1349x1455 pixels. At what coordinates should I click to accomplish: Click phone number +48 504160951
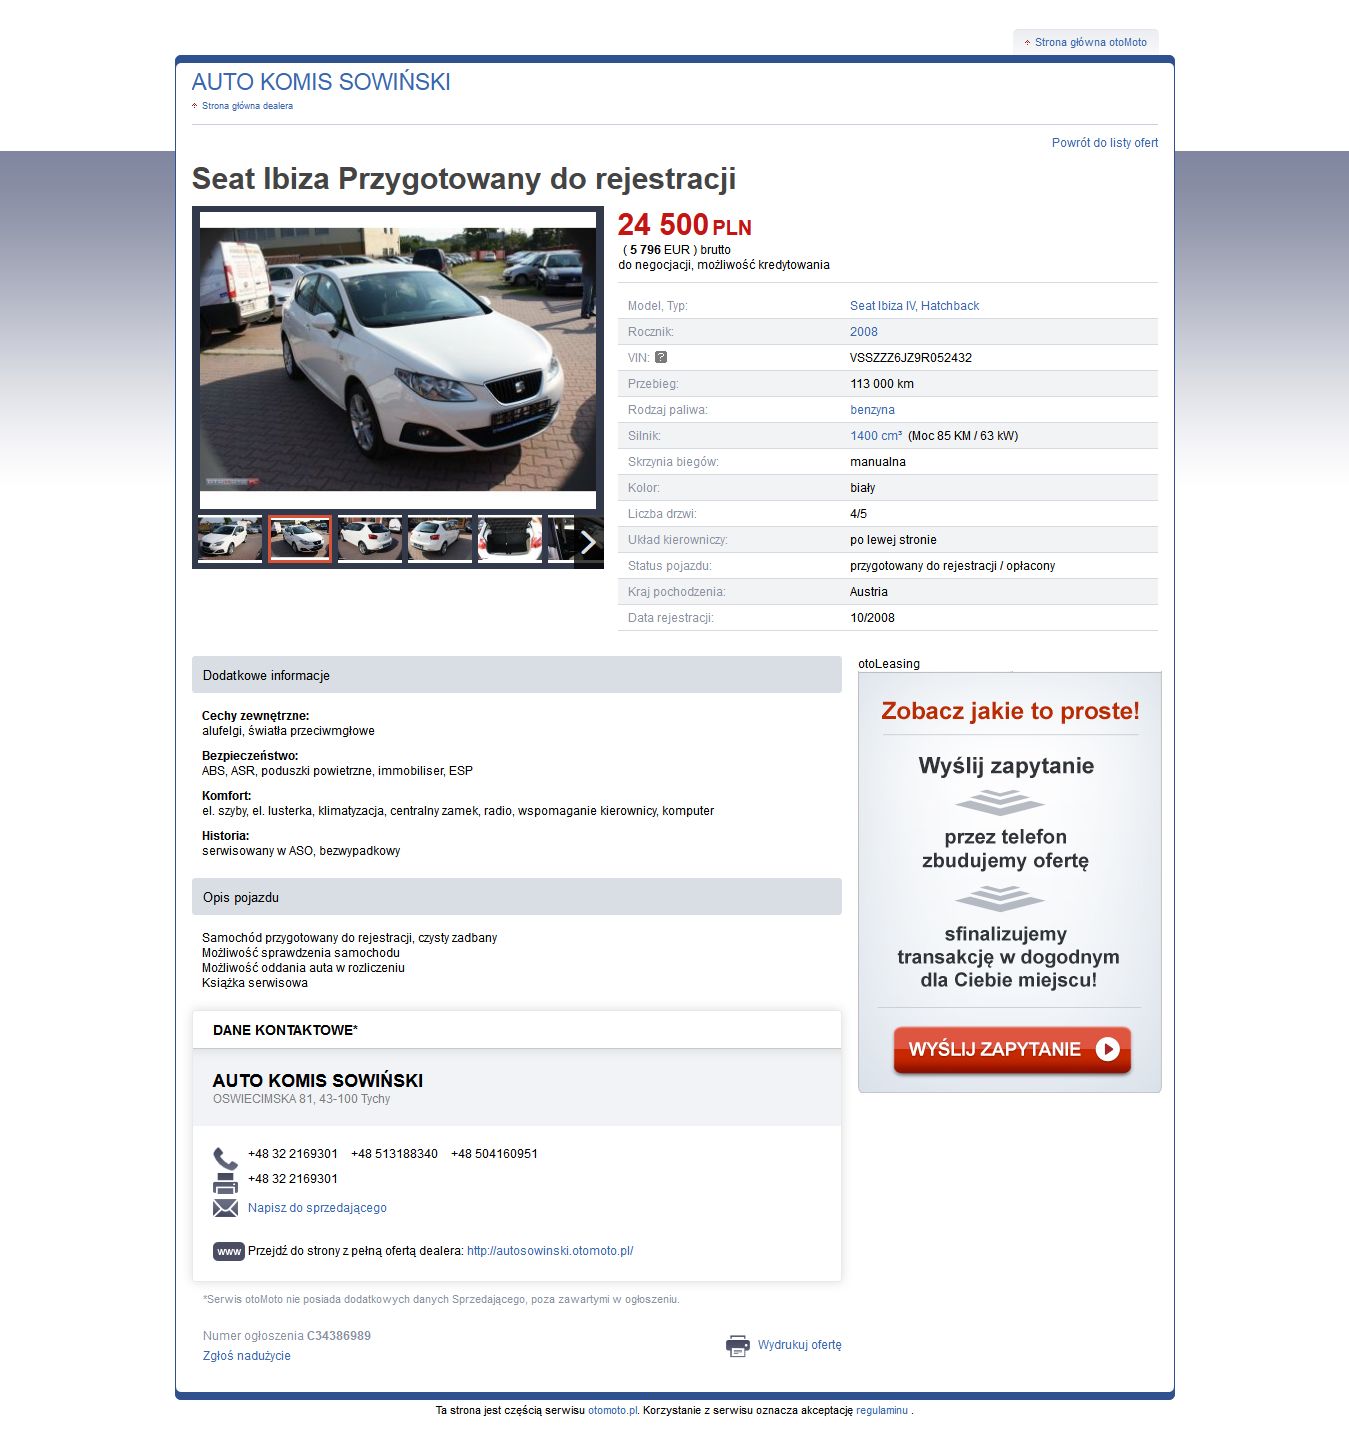494,1154
